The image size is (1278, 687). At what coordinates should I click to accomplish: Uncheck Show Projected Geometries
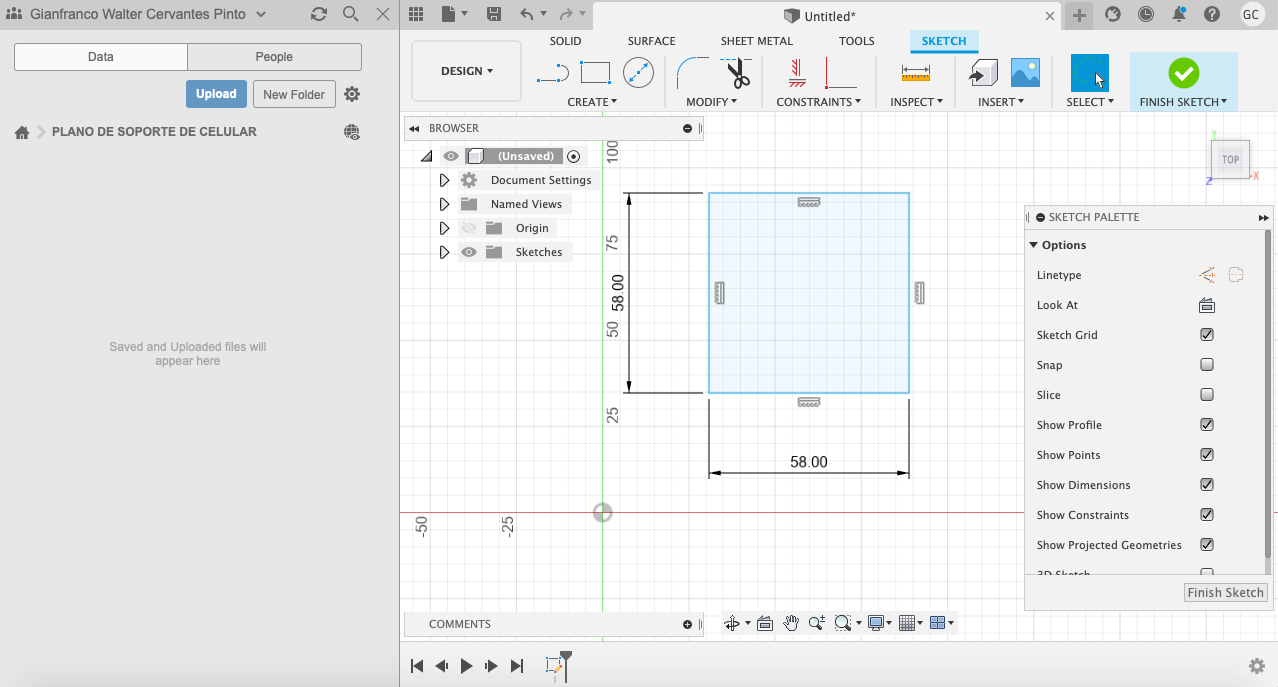[1207, 545]
